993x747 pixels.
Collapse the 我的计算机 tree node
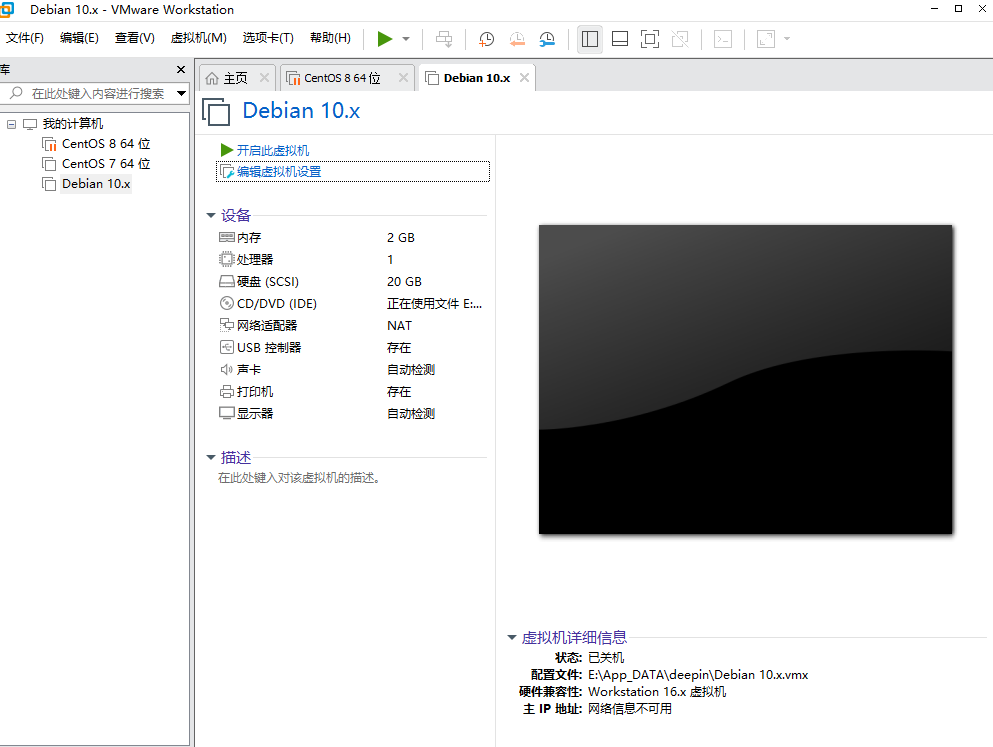(12, 124)
